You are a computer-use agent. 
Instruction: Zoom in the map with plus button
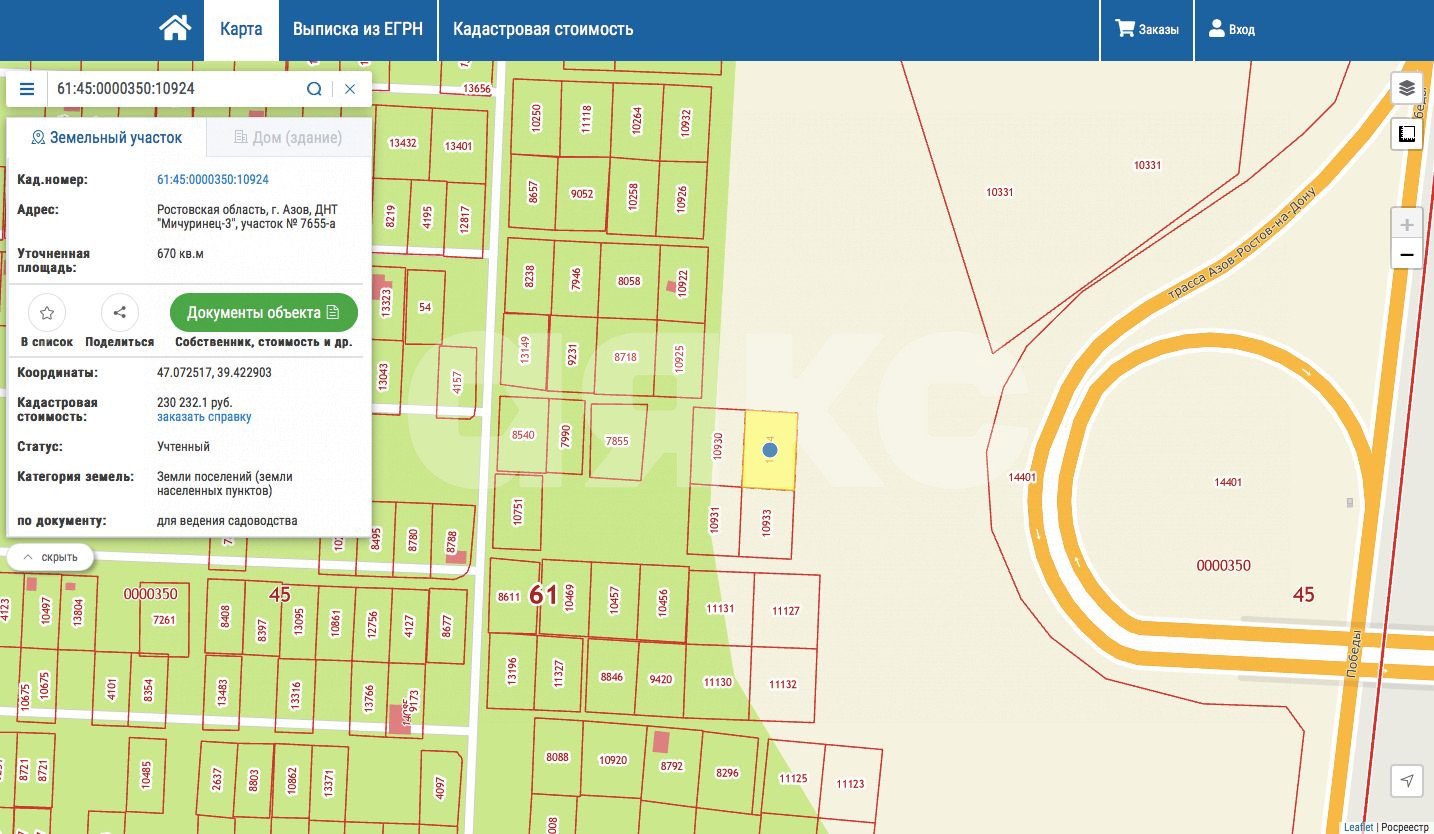1407,225
